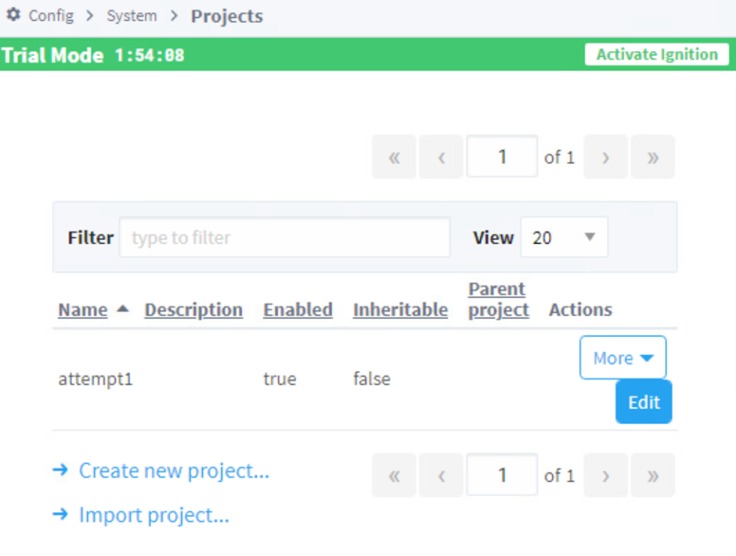Click the Import project link
736x556 pixels.
[154, 515]
